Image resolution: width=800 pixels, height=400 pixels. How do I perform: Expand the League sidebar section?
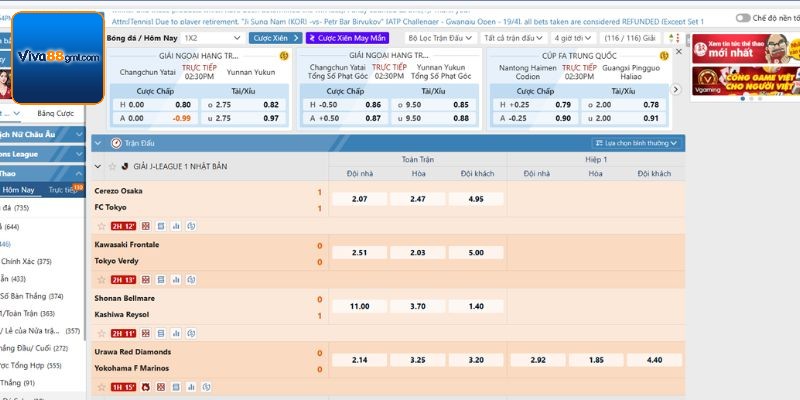pyautogui.click(x=42, y=154)
